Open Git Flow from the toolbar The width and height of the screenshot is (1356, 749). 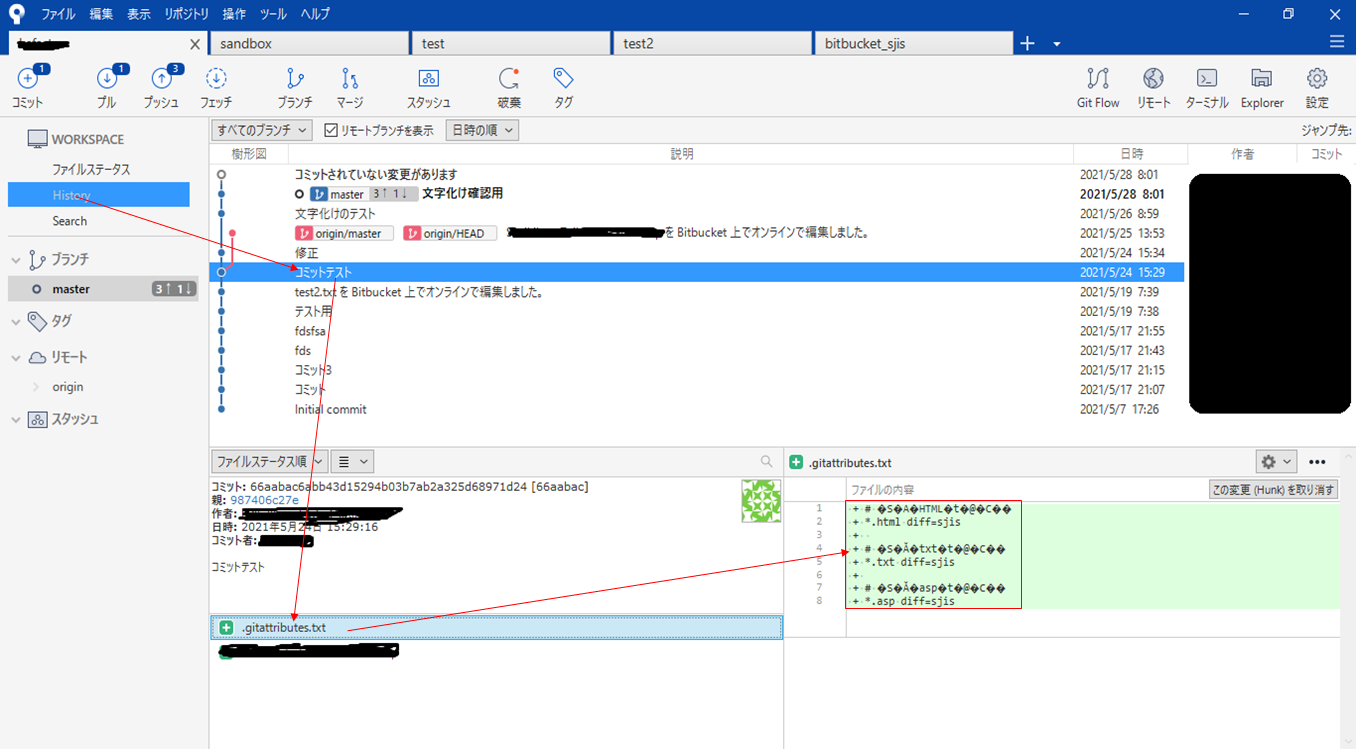click(x=1098, y=87)
